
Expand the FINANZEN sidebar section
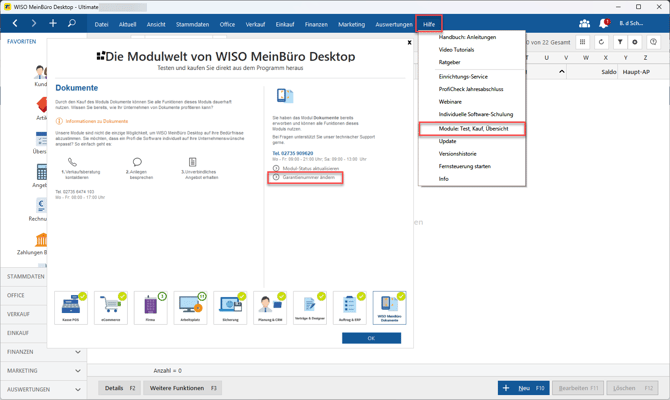pyautogui.click(x=77, y=352)
